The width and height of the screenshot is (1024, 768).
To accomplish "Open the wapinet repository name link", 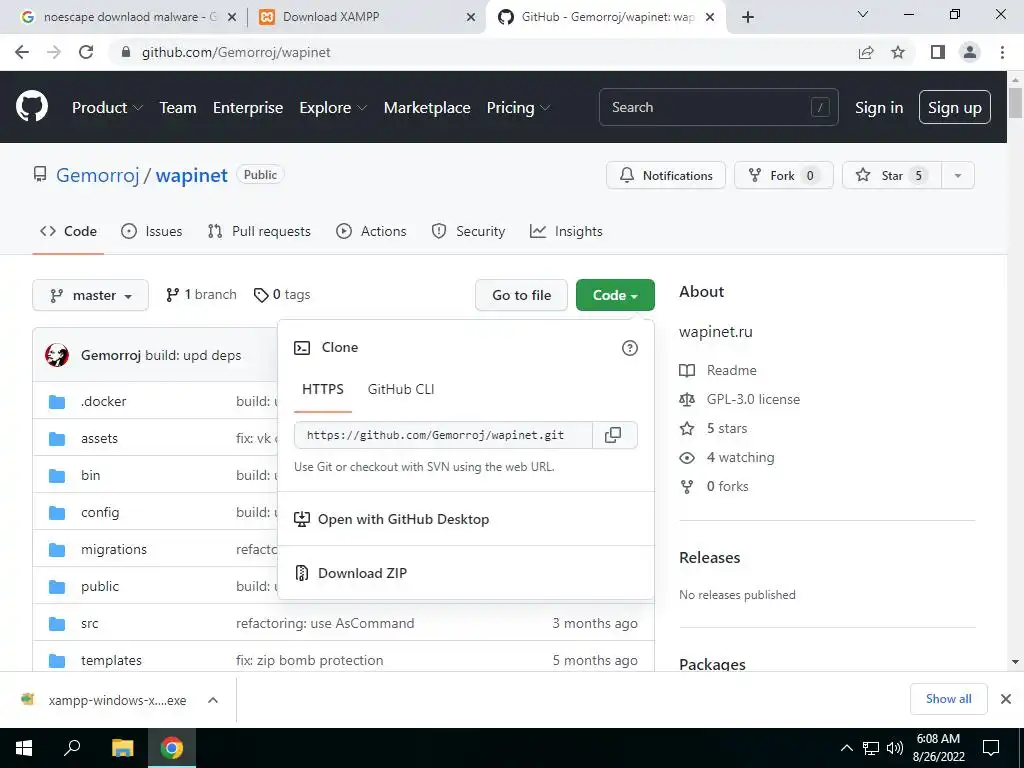I will click(x=191, y=175).
